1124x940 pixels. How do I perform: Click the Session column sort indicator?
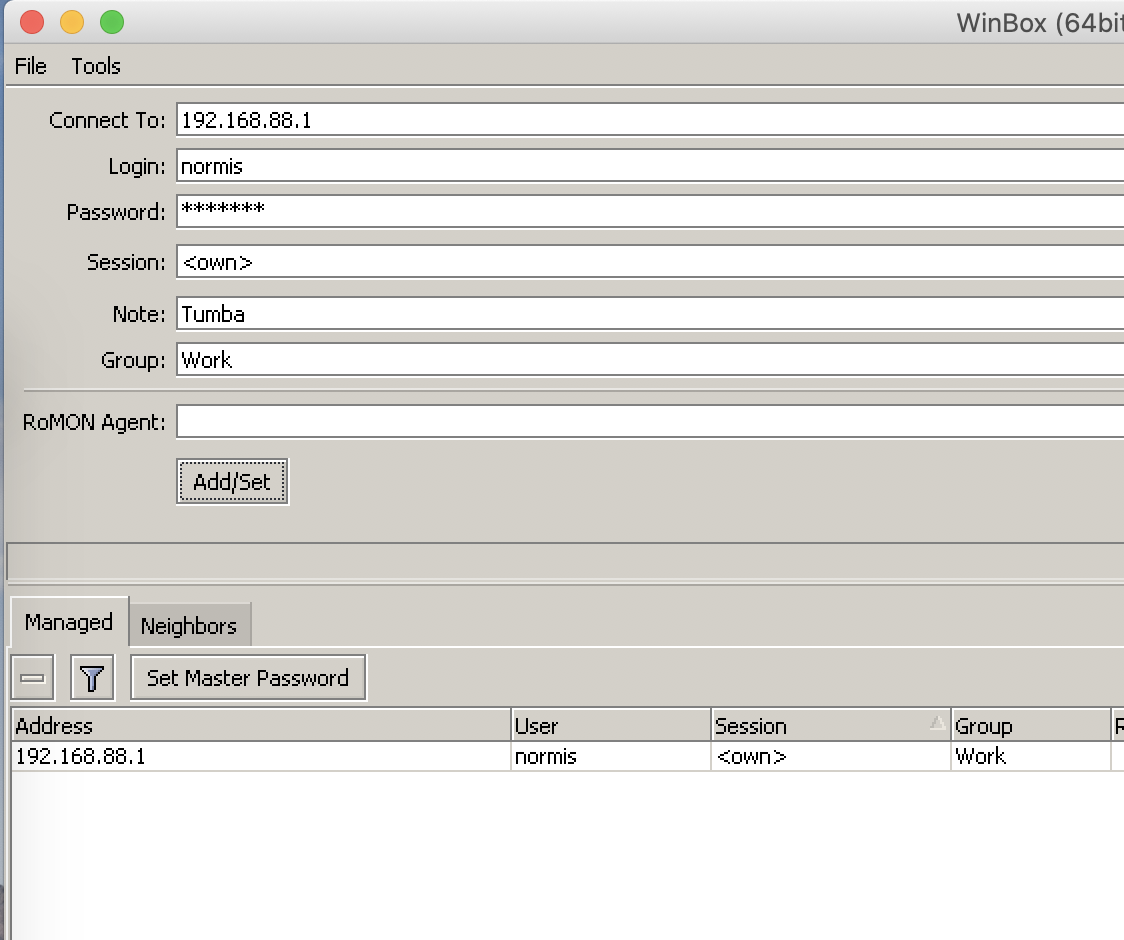coord(938,724)
